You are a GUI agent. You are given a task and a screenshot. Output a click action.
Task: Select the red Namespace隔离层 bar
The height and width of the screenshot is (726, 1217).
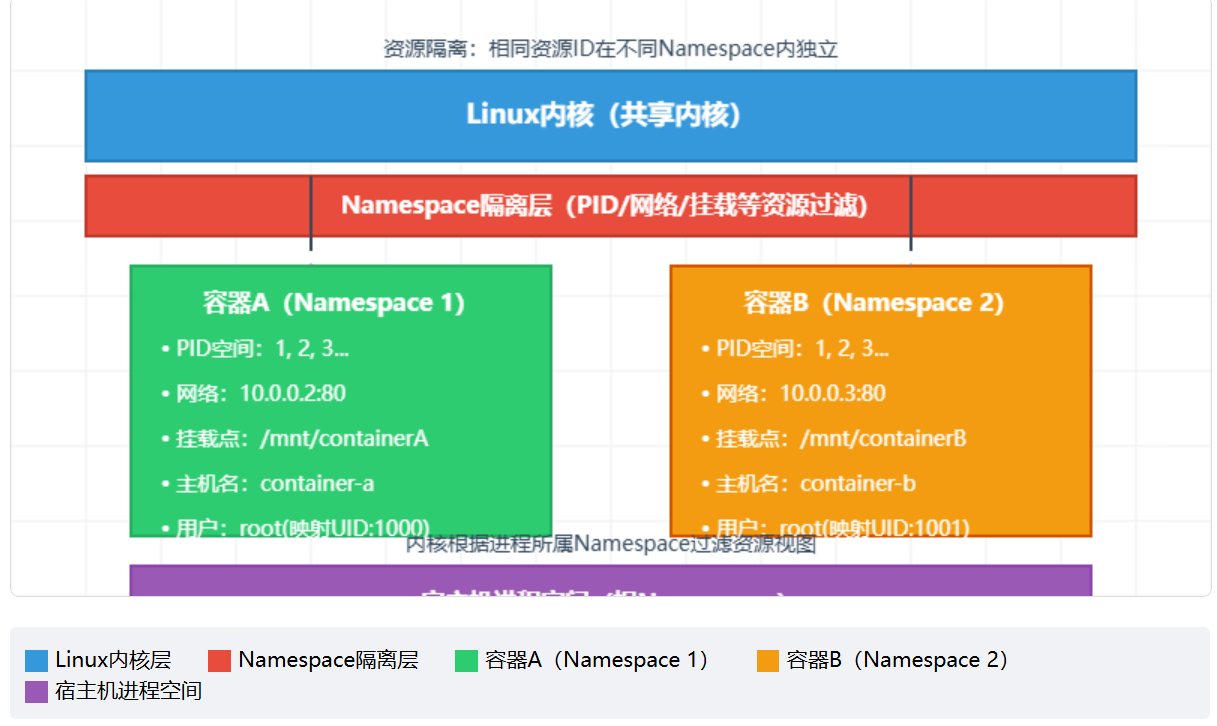(610, 206)
